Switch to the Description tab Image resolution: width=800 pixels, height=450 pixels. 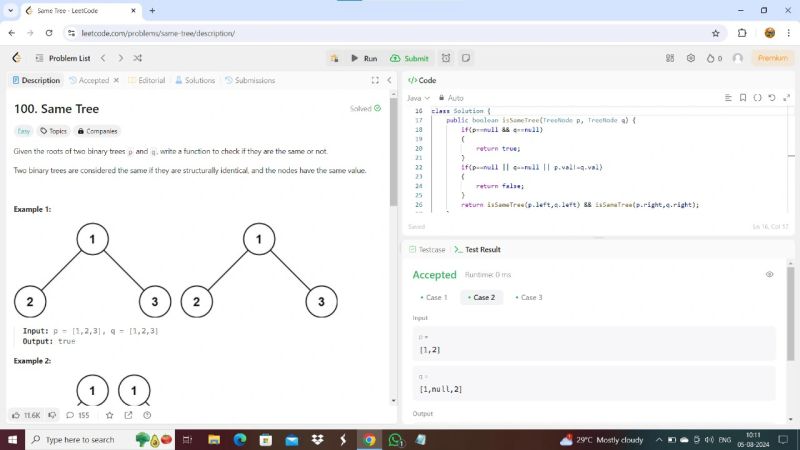pyautogui.click(x=36, y=81)
